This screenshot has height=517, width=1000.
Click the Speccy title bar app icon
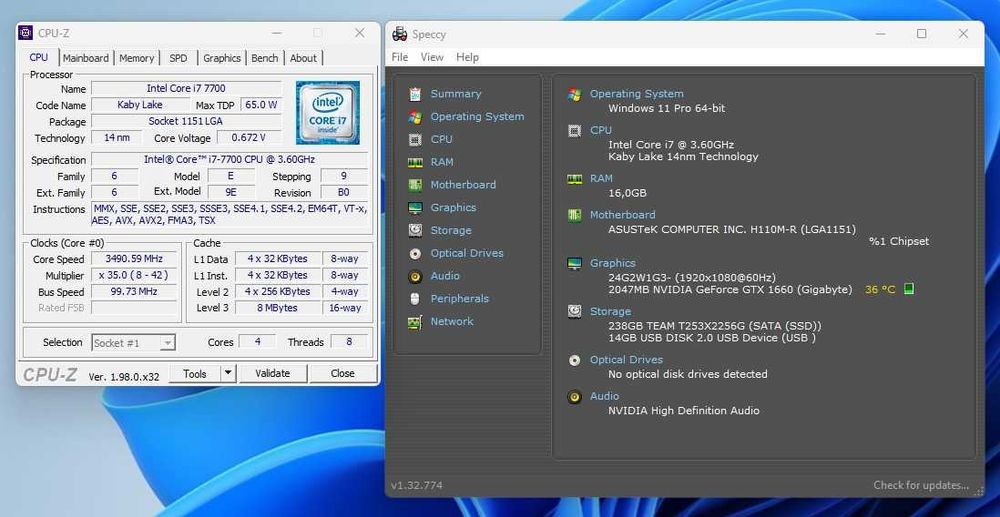pos(399,34)
